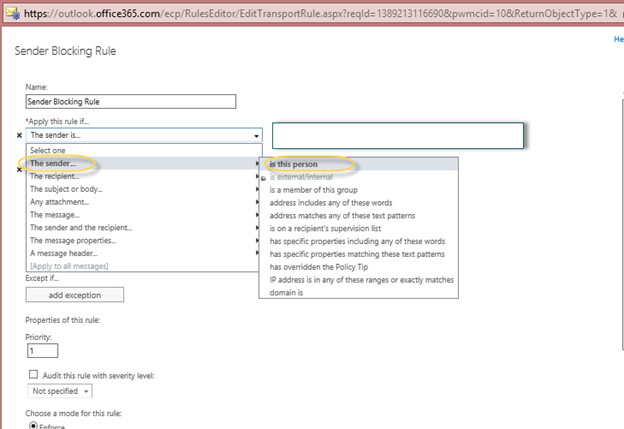Open 'The sender is...' condition dropdown arrow

click(x=256, y=136)
